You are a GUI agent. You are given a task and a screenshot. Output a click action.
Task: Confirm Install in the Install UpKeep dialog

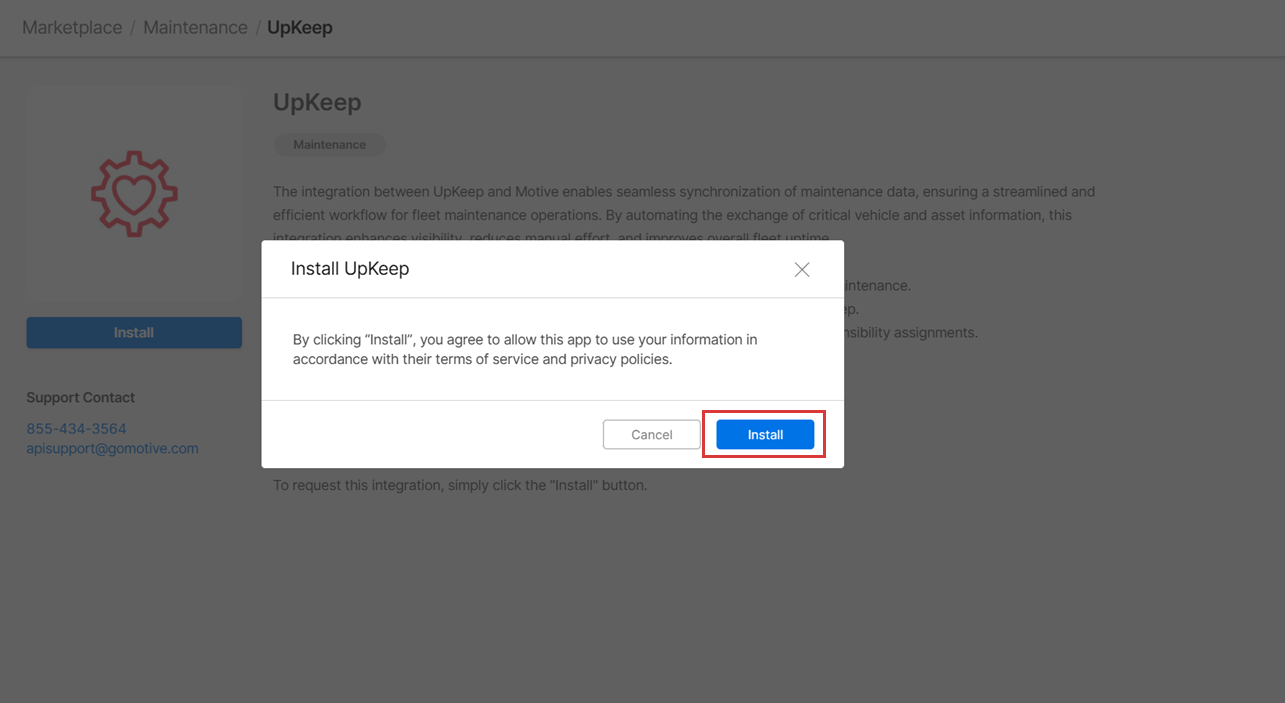coord(765,434)
